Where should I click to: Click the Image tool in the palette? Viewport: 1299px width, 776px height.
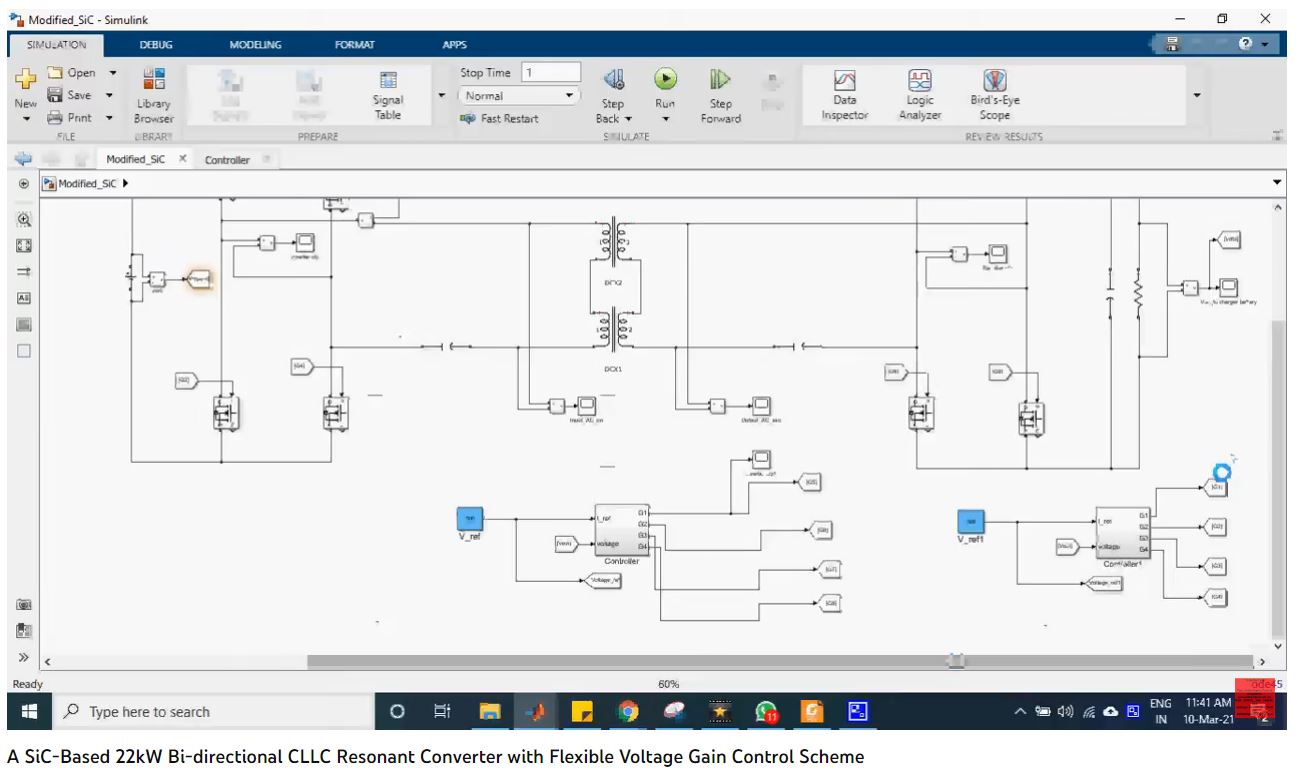24,324
